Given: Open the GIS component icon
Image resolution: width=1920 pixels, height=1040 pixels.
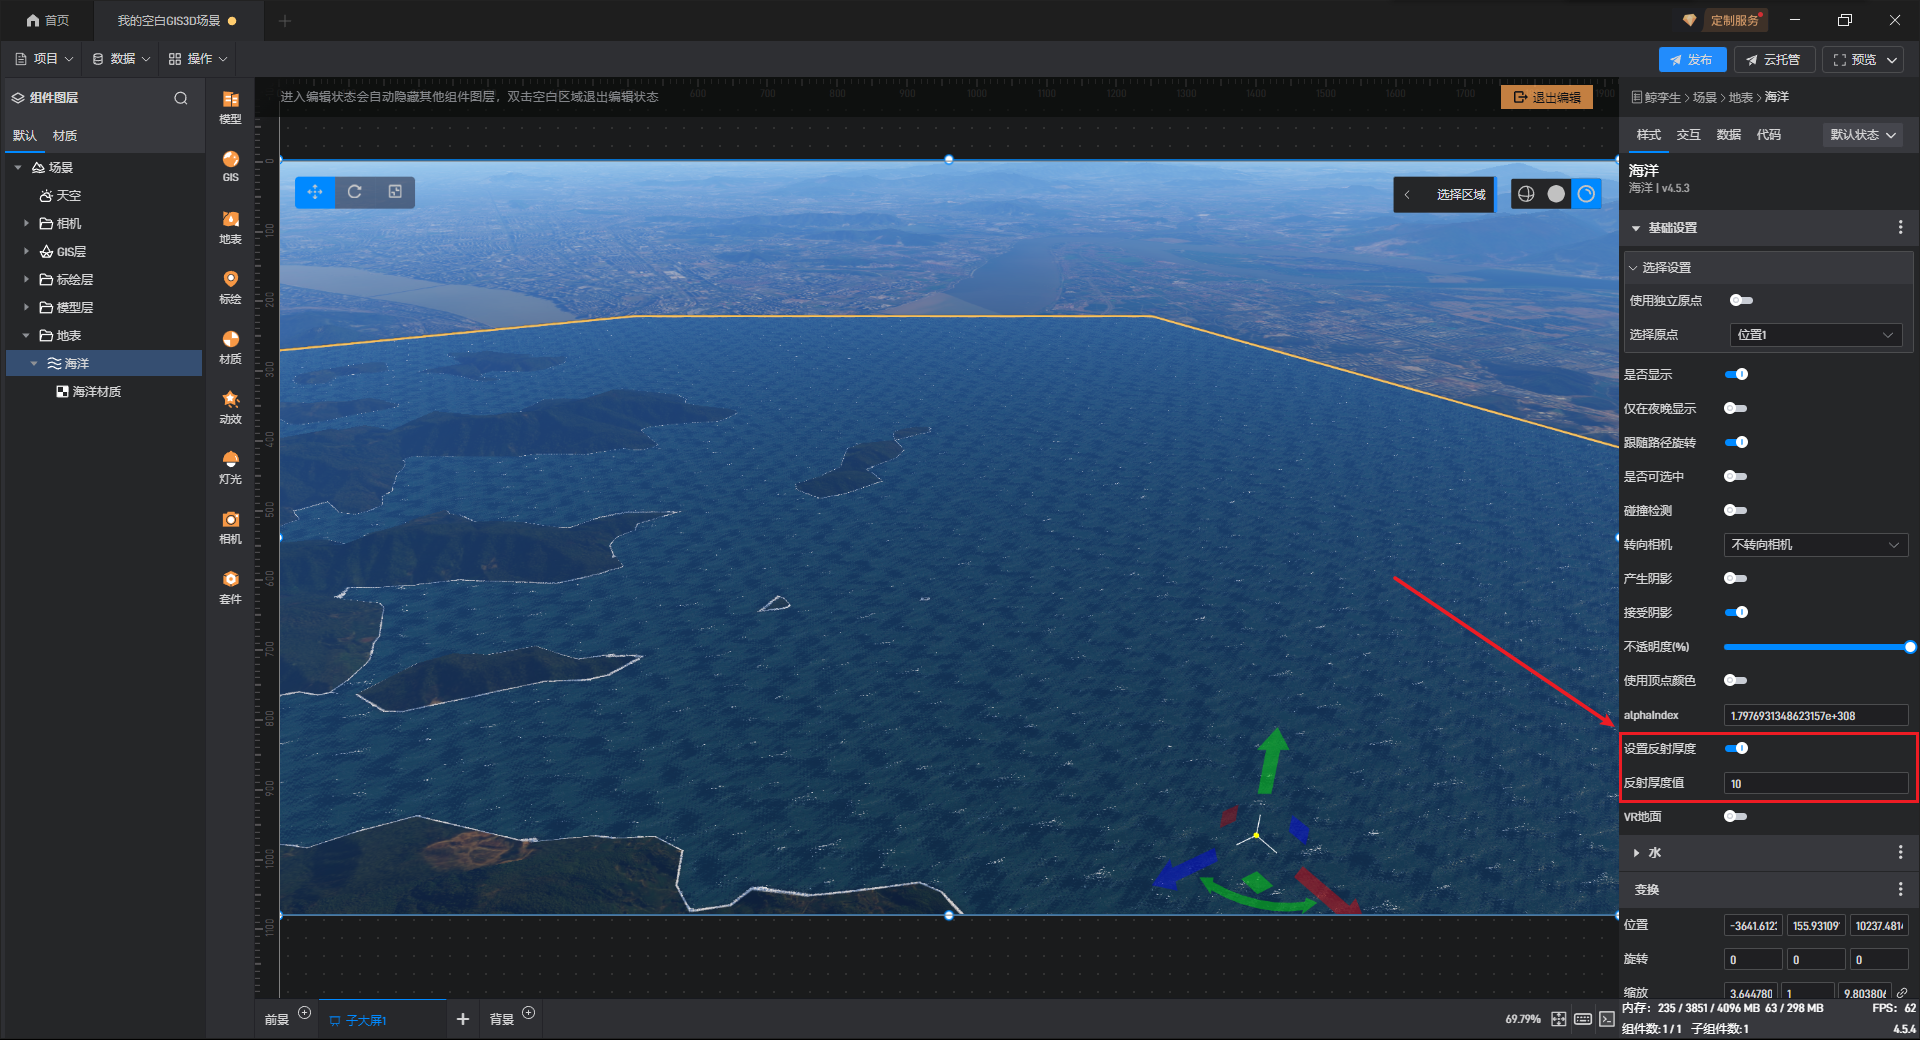Looking at the screenshot, I should [230, 166].
